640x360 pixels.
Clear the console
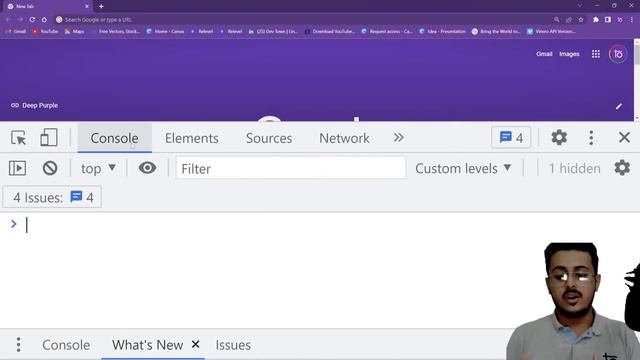[50, 168]
